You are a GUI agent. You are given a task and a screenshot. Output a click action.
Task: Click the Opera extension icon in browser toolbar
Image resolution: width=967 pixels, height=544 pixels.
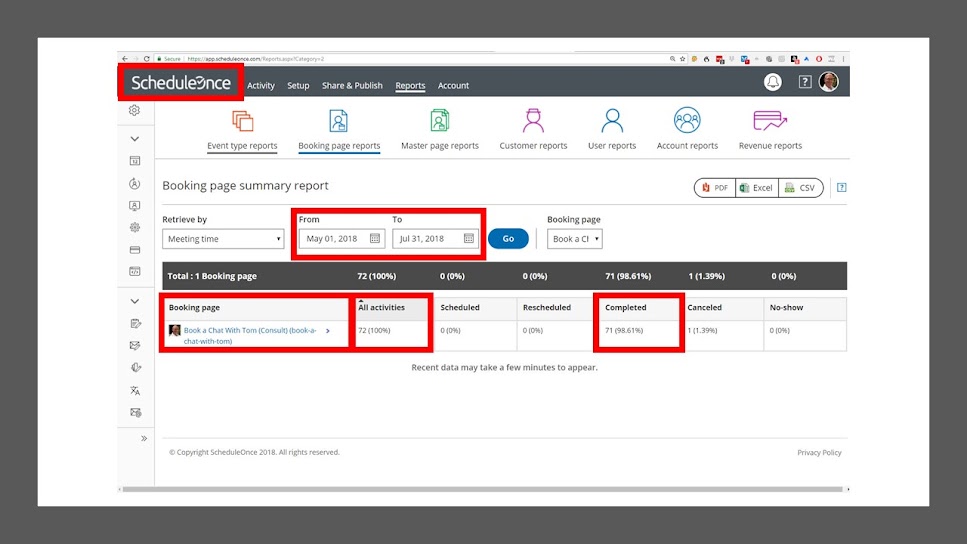819,59
